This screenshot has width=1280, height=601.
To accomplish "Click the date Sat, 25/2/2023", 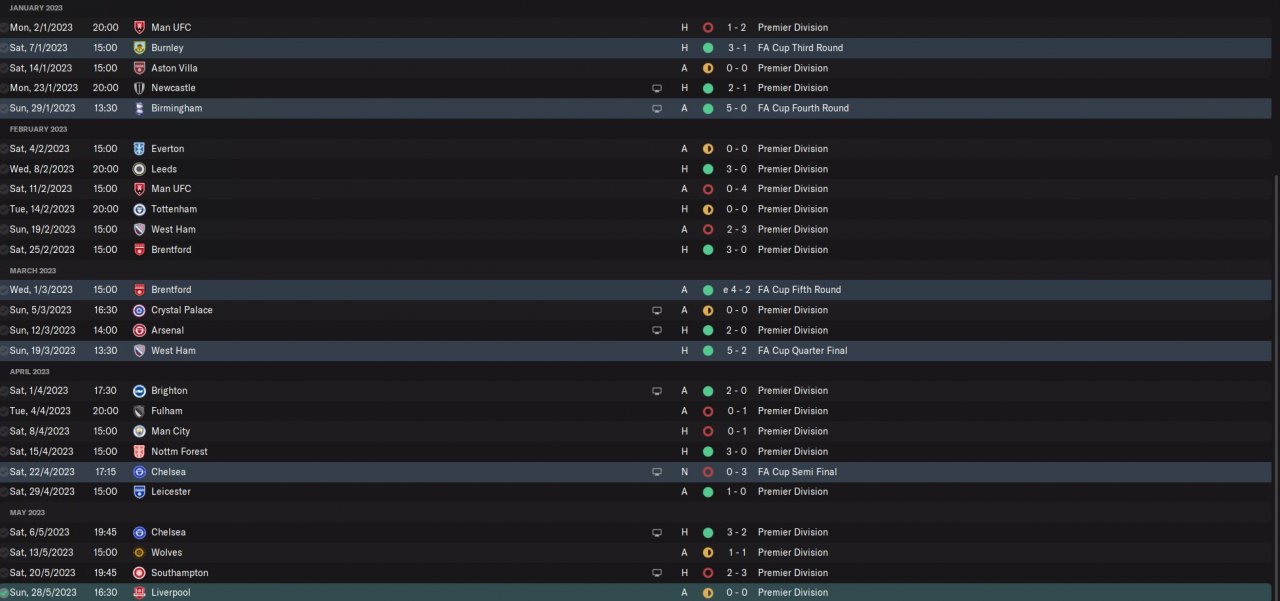I will coord(42,250).
